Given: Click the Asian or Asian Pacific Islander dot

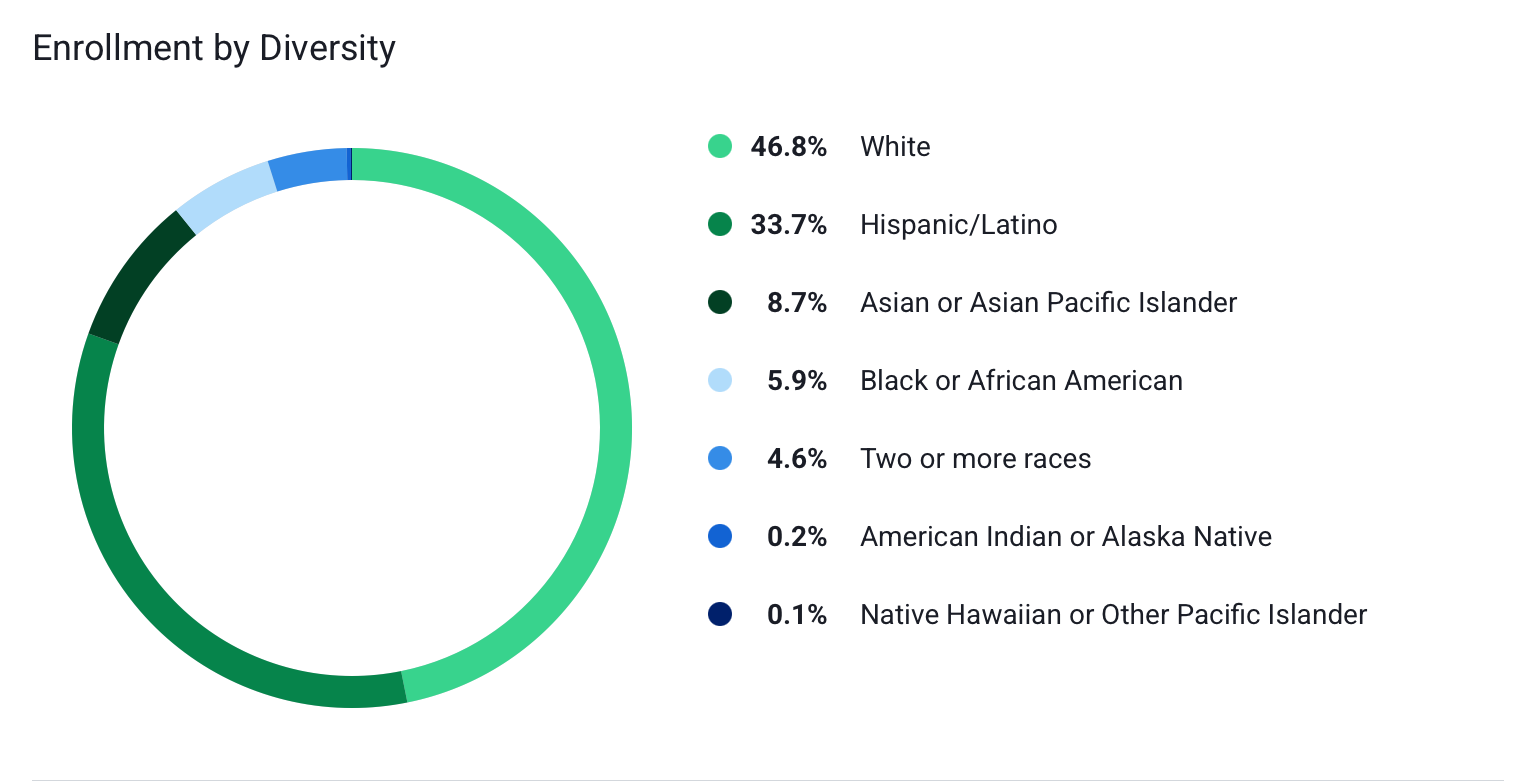Looking at the screenshot, I should point(720,302).
